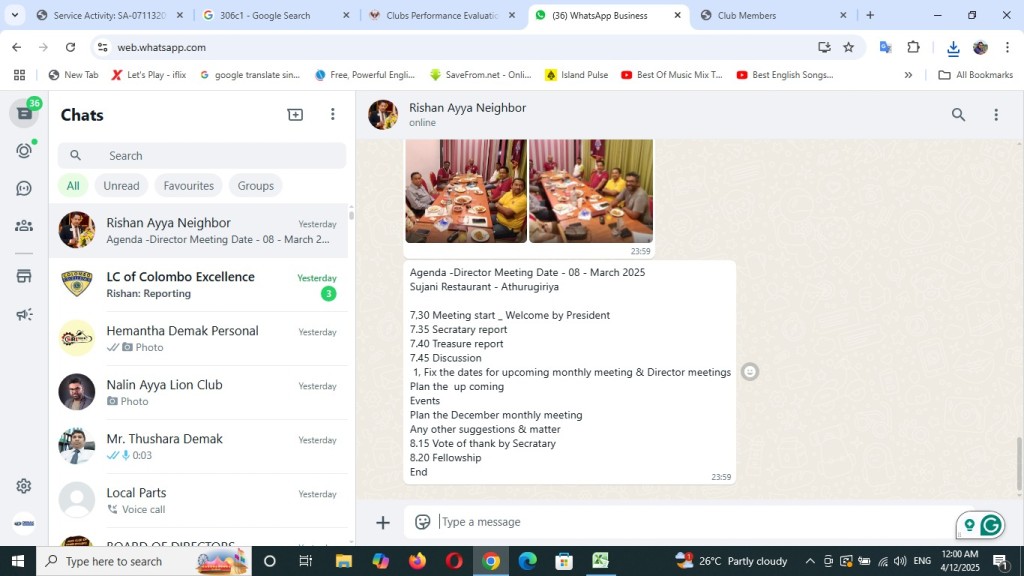Search within Rishan Ayya conversation
The height and width of the screenshot is (576, 1024).
pyautogui.click(x=958, y=115)
